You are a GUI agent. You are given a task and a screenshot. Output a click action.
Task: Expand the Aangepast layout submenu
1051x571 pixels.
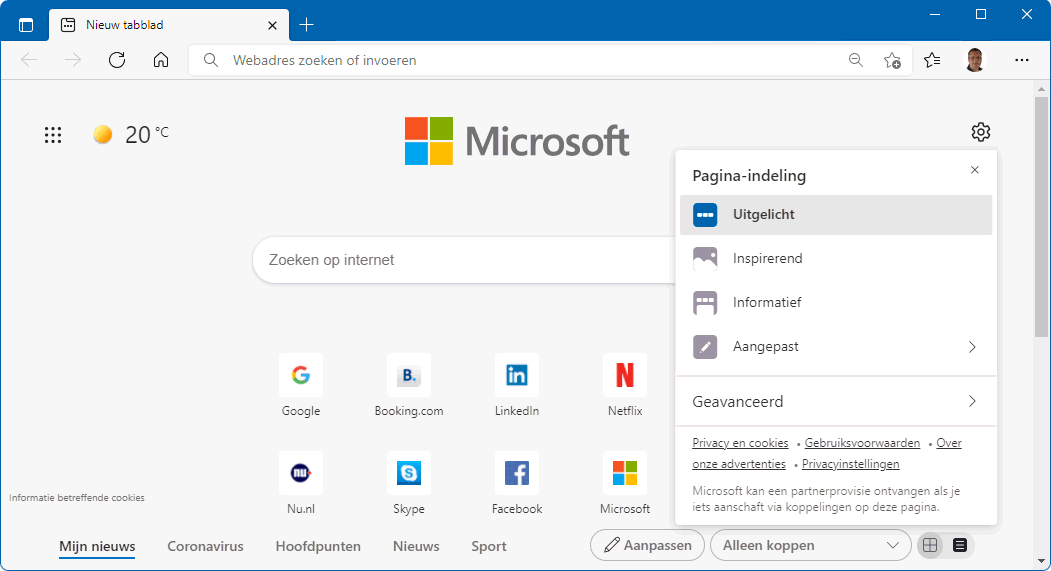coord(836,347)
